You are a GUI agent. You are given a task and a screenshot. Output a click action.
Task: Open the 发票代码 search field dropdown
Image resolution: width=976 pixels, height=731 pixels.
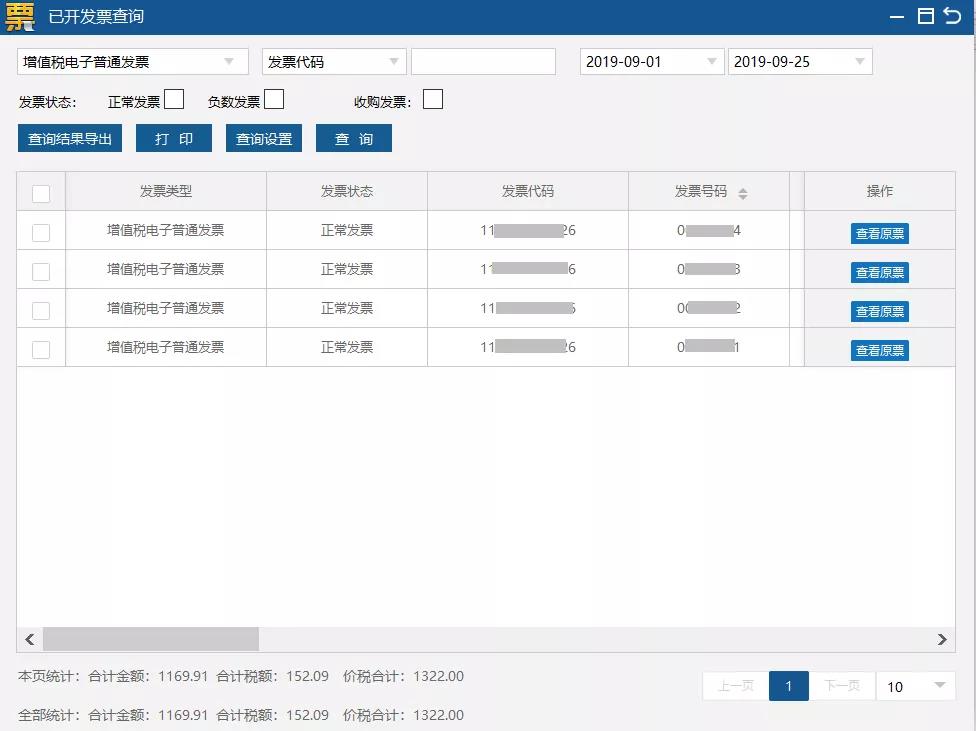(334, 62)
